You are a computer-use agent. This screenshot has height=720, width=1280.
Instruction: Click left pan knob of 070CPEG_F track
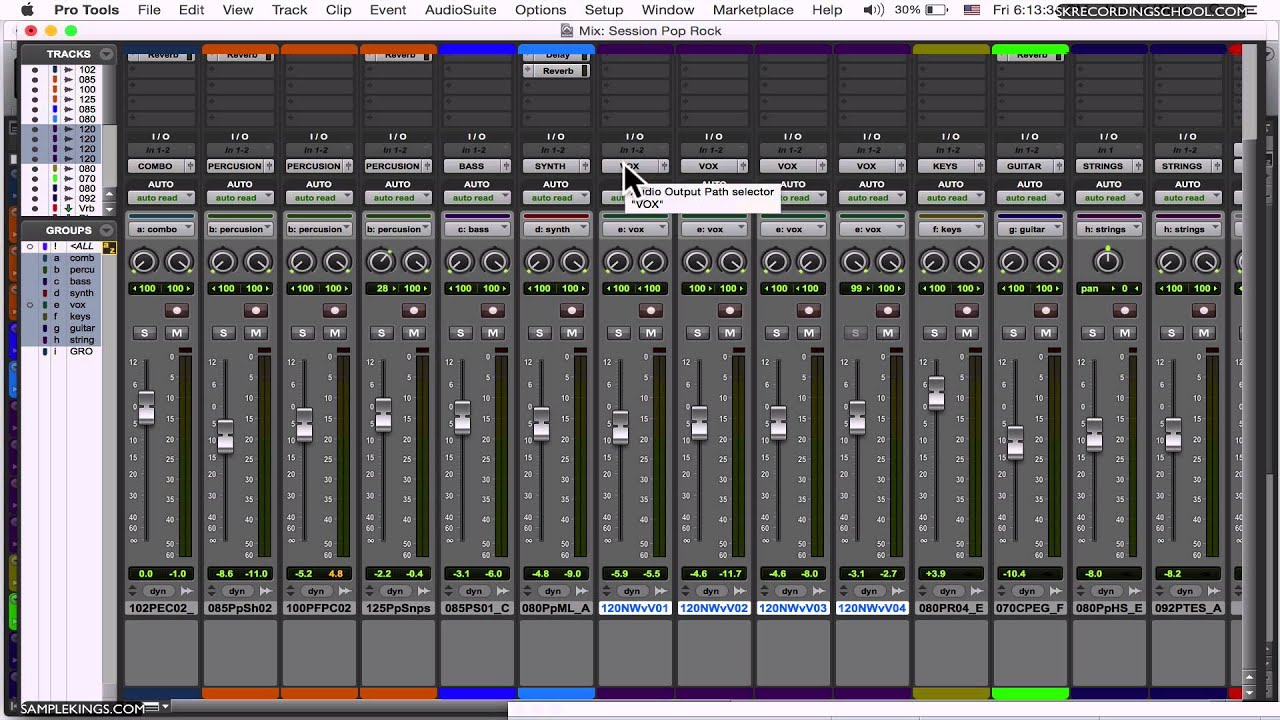(1012, 262)
